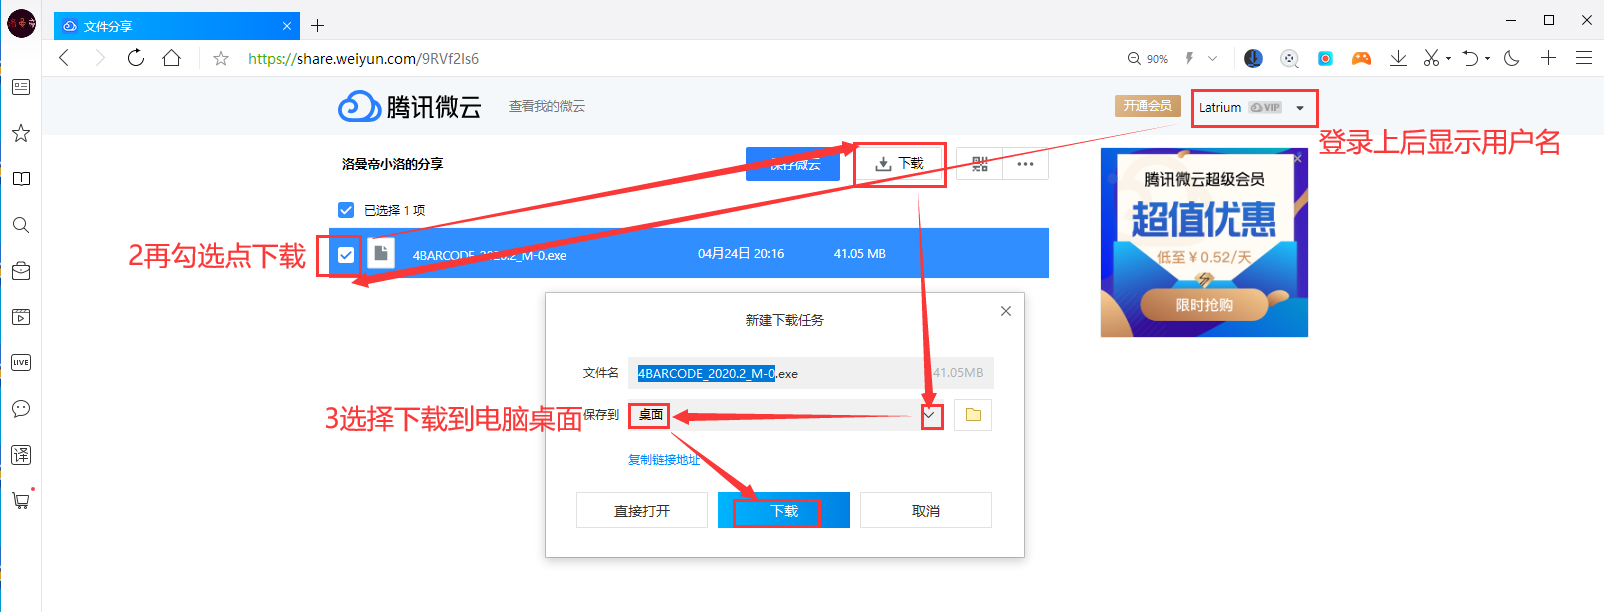This screenshot has height=612, width=1604.
Task: Click the user avatar at the top of the sidebar
Action: tap(21, 23)
